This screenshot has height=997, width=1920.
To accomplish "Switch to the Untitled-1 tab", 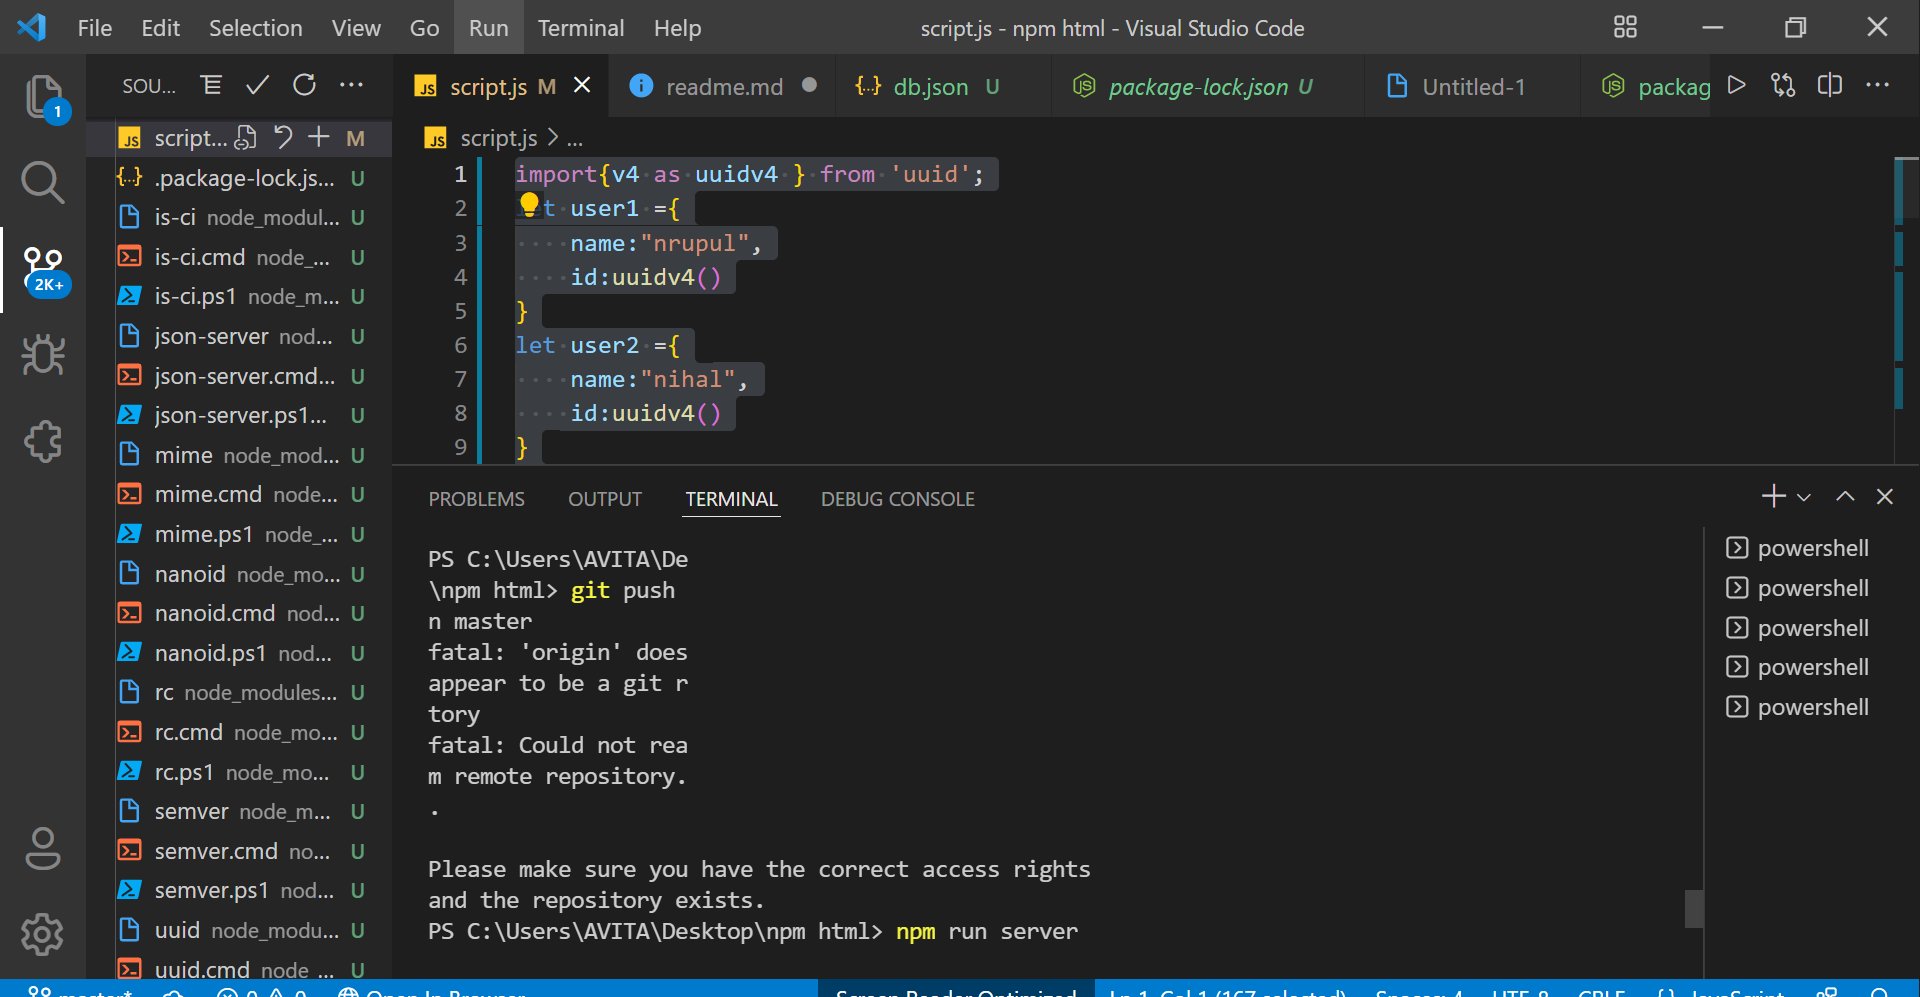I will 1473,87.
